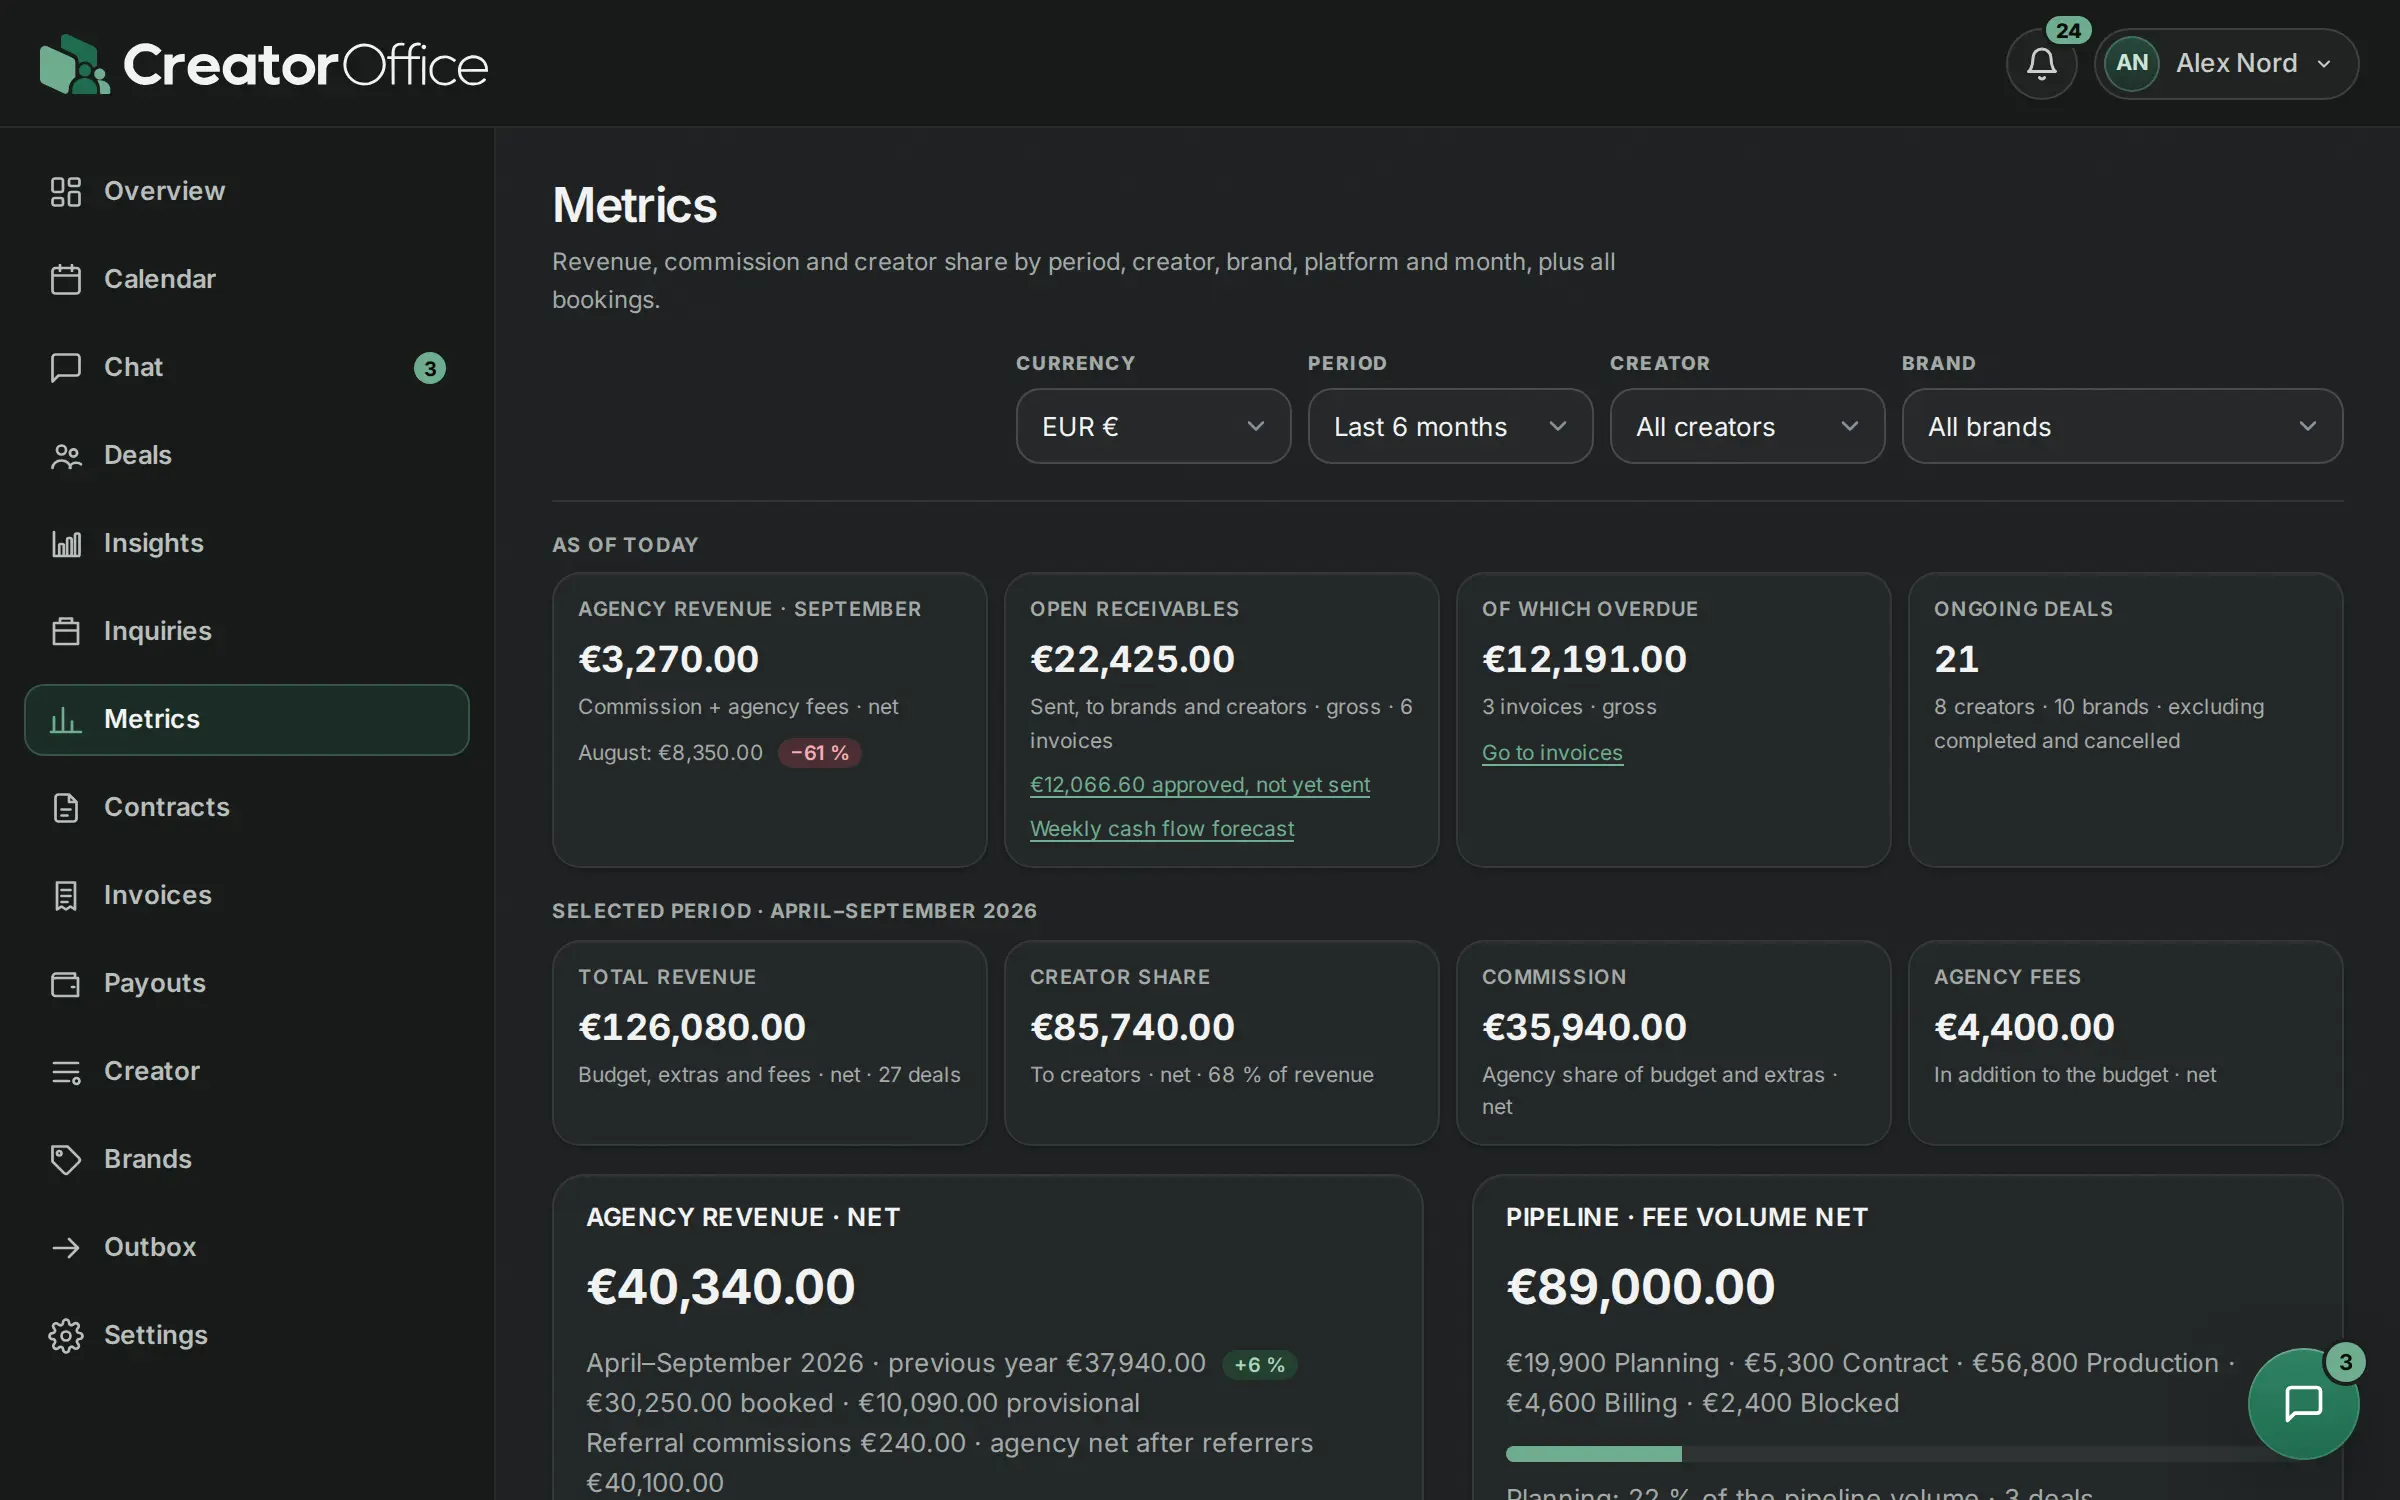Image resolution: width=2400 pixels, height=1500 pixels.
Task: Open the Period dropdown Last 6 months
Action: pos(1450,426)
